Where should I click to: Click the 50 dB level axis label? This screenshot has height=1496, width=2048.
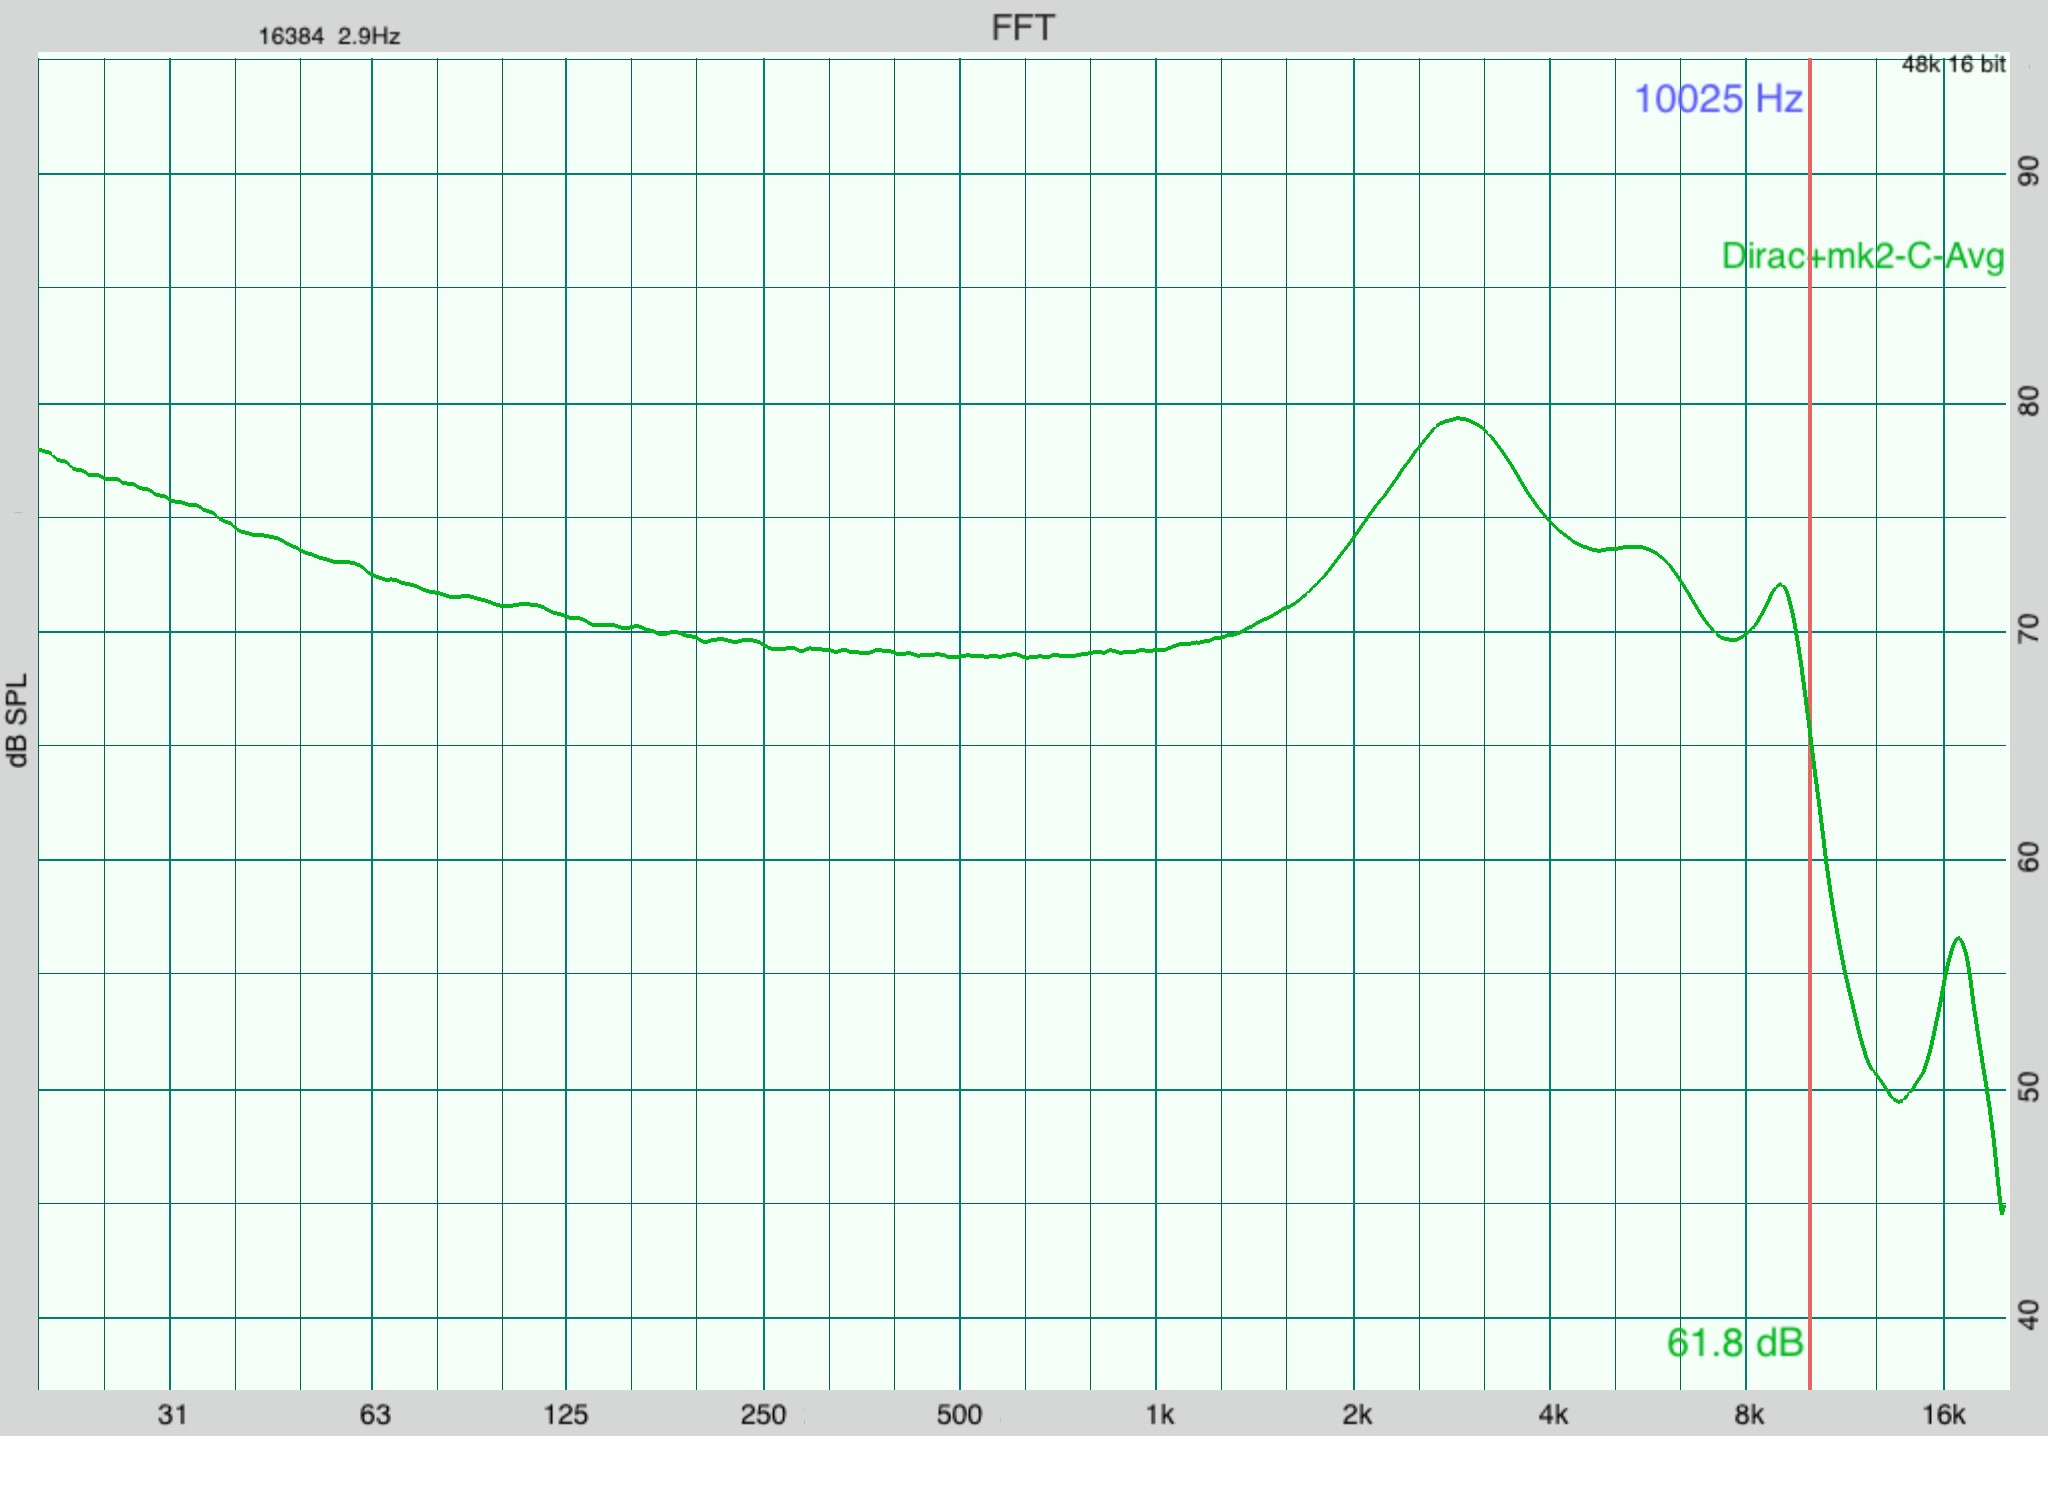2029,1087
